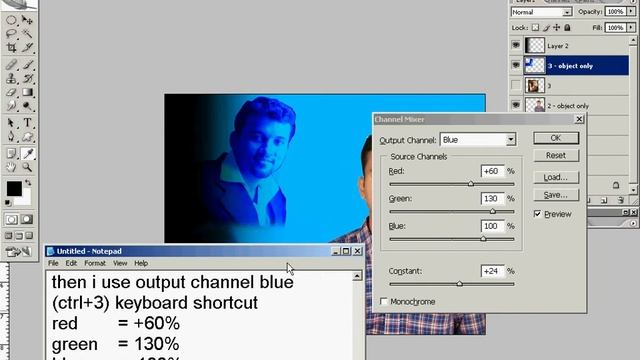This screenshot has width=640, height=360.
Task: Select the Eyedropper tool
Action: click(x=27, y=153)
